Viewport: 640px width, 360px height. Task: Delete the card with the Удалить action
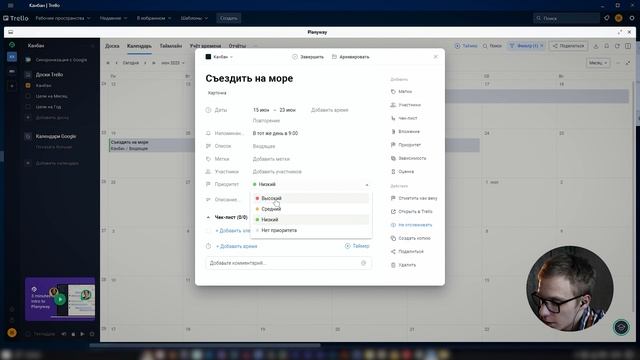[403, 265]
